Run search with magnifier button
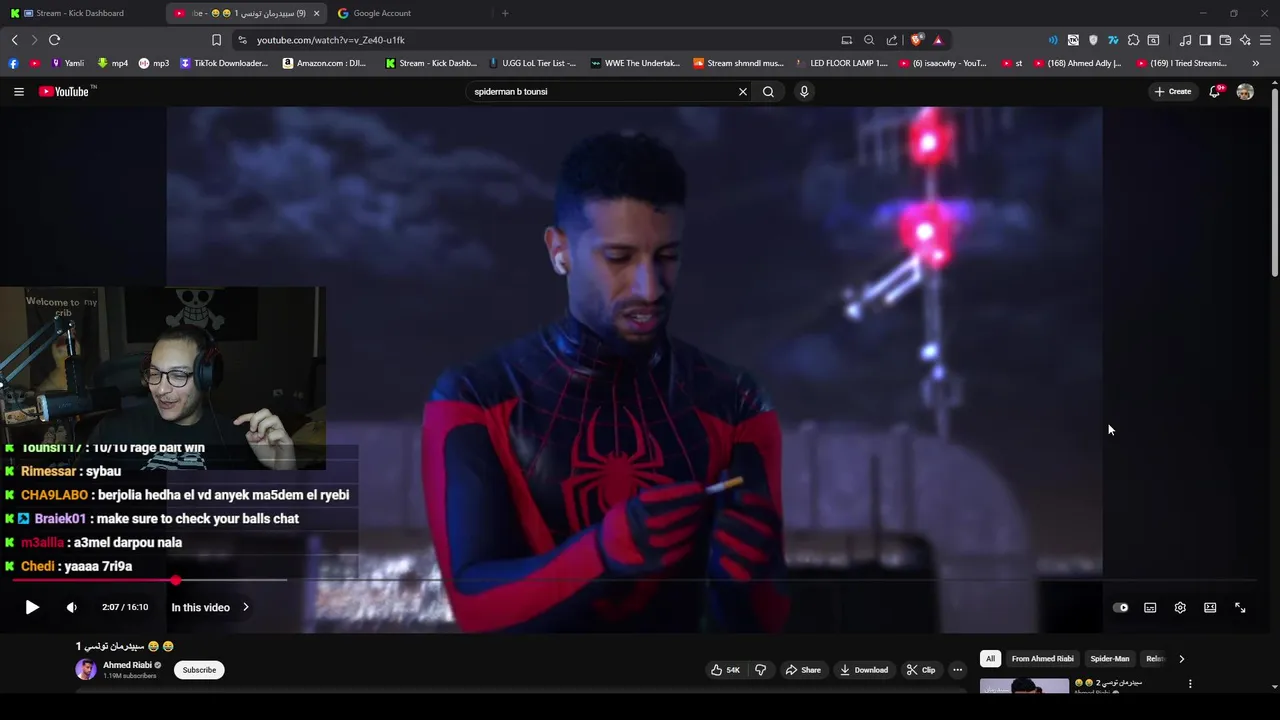The image size is (1280, 720). pos(768,91)
